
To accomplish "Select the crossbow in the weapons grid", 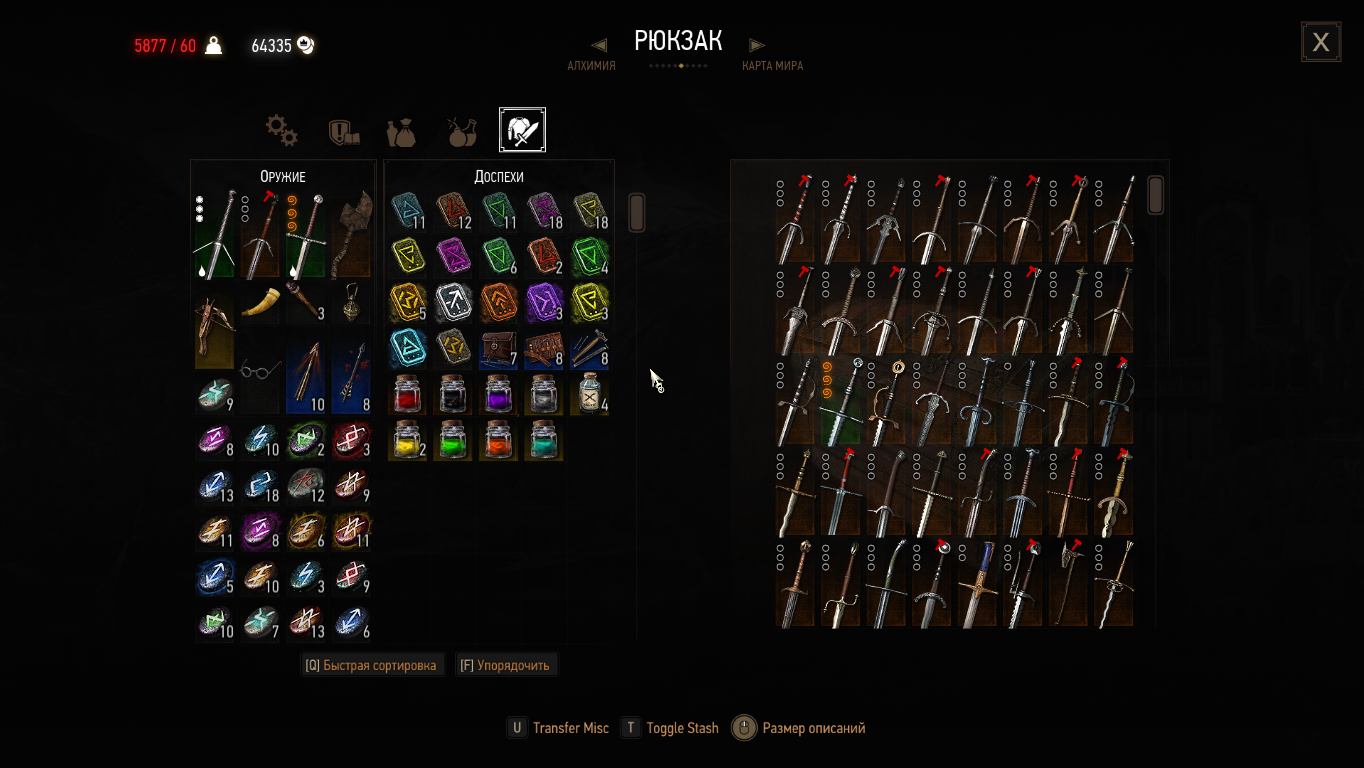I will pos(214,328).
